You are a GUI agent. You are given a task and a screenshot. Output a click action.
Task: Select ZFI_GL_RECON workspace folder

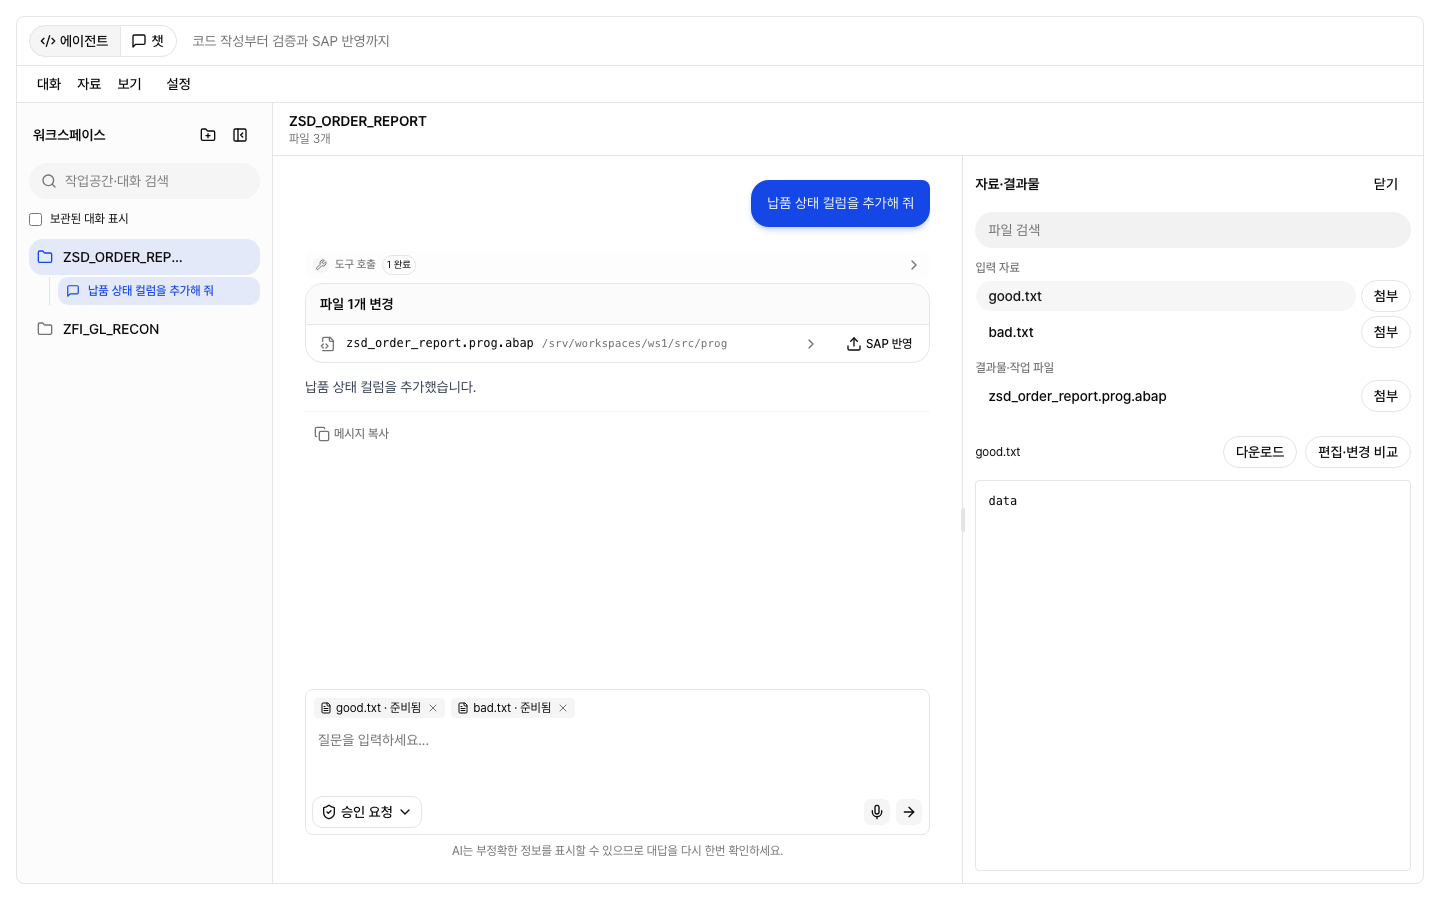click(144, 329)
